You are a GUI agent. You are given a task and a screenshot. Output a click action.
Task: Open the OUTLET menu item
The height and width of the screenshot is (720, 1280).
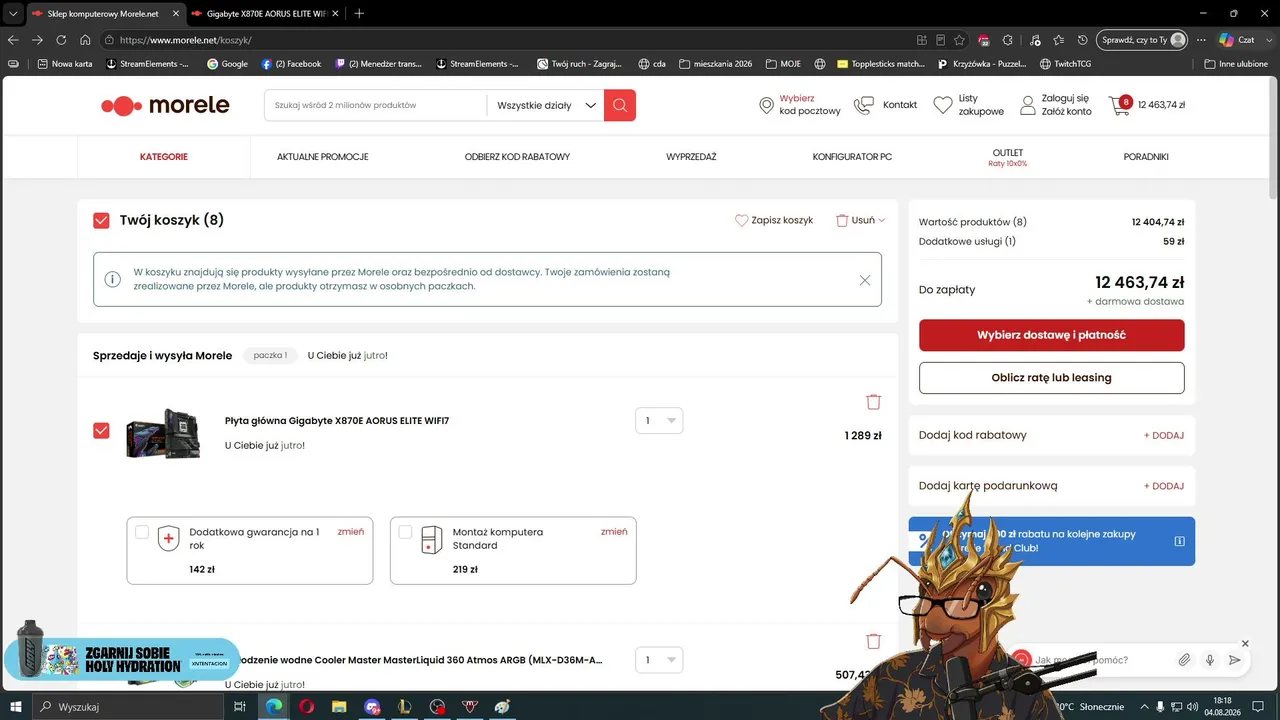click(1008, 157)
